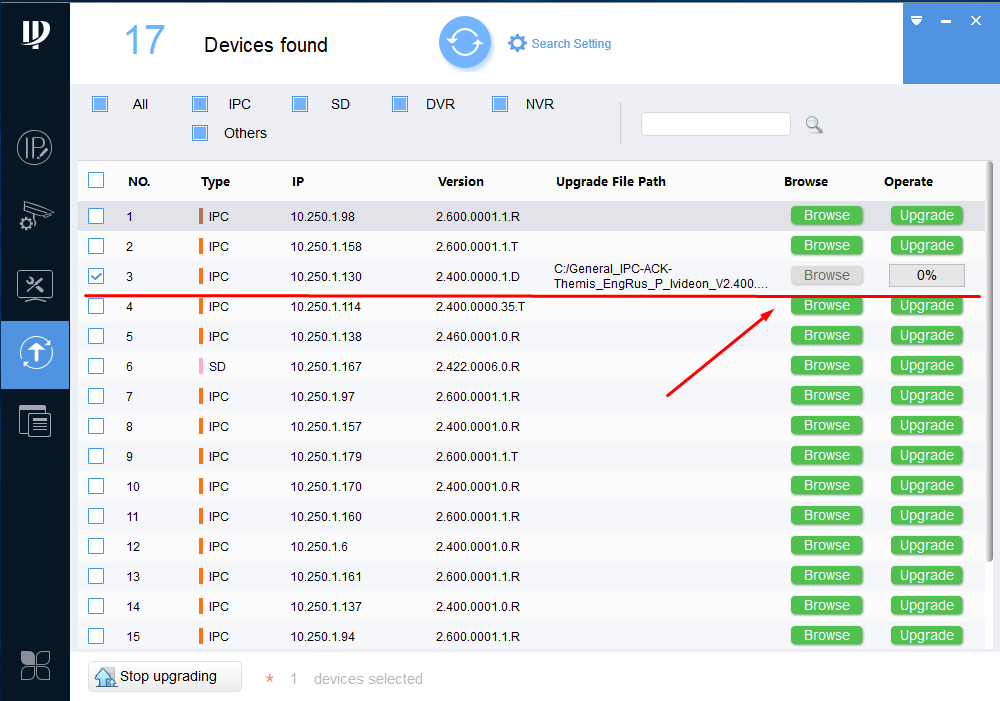Click the 17 devices found count

tap(145, 41)
